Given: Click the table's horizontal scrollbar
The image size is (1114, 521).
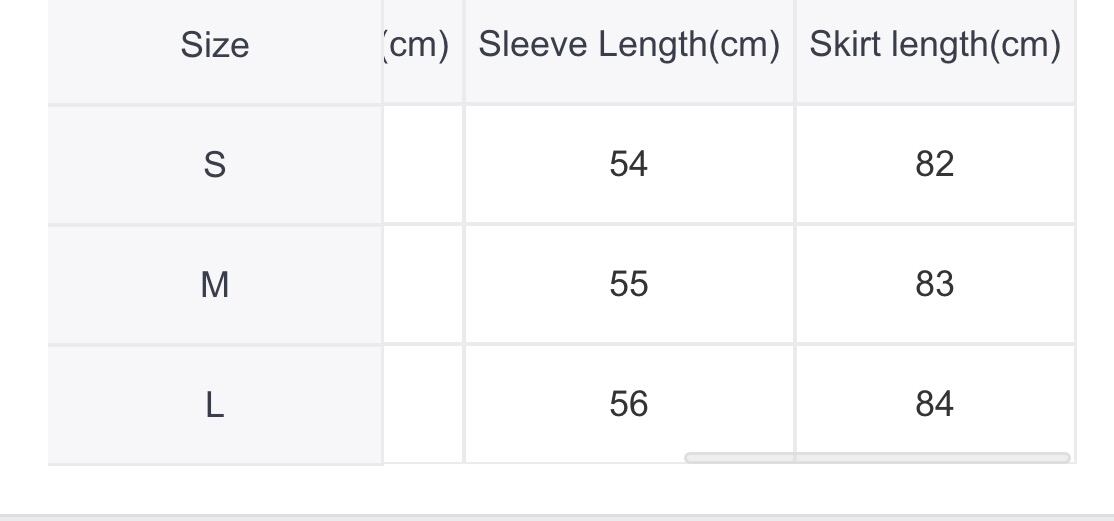Looking at the screenshot, I should click(x=877, y=458).
